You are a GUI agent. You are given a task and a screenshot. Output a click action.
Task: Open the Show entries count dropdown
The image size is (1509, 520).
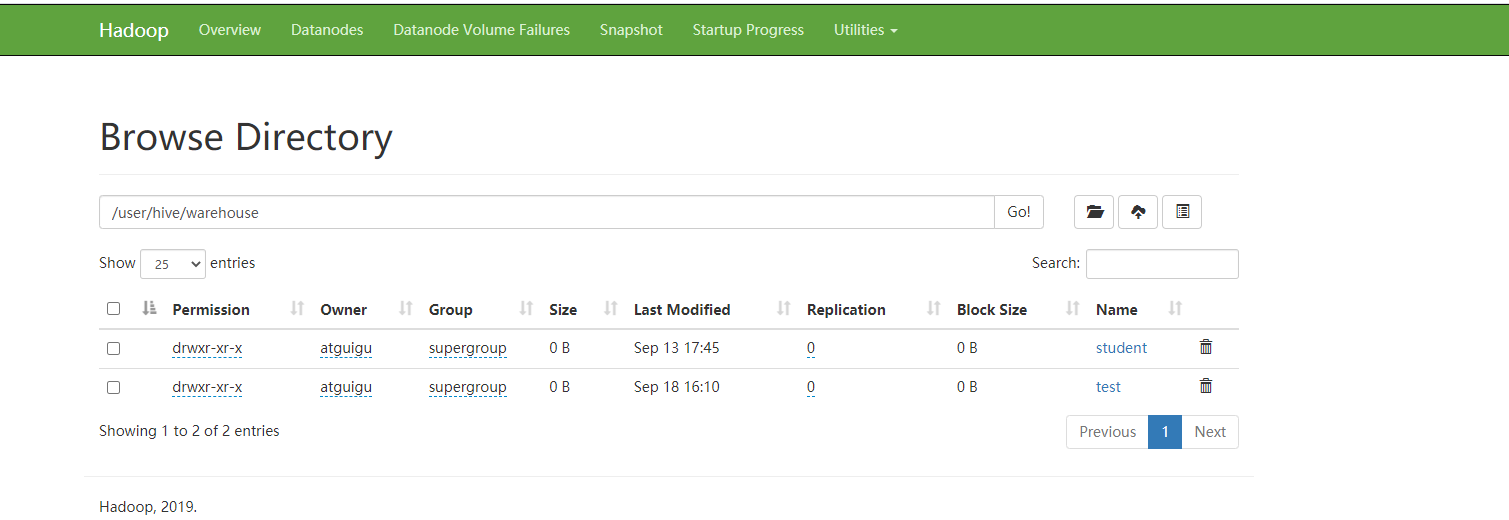pos(173,264)
